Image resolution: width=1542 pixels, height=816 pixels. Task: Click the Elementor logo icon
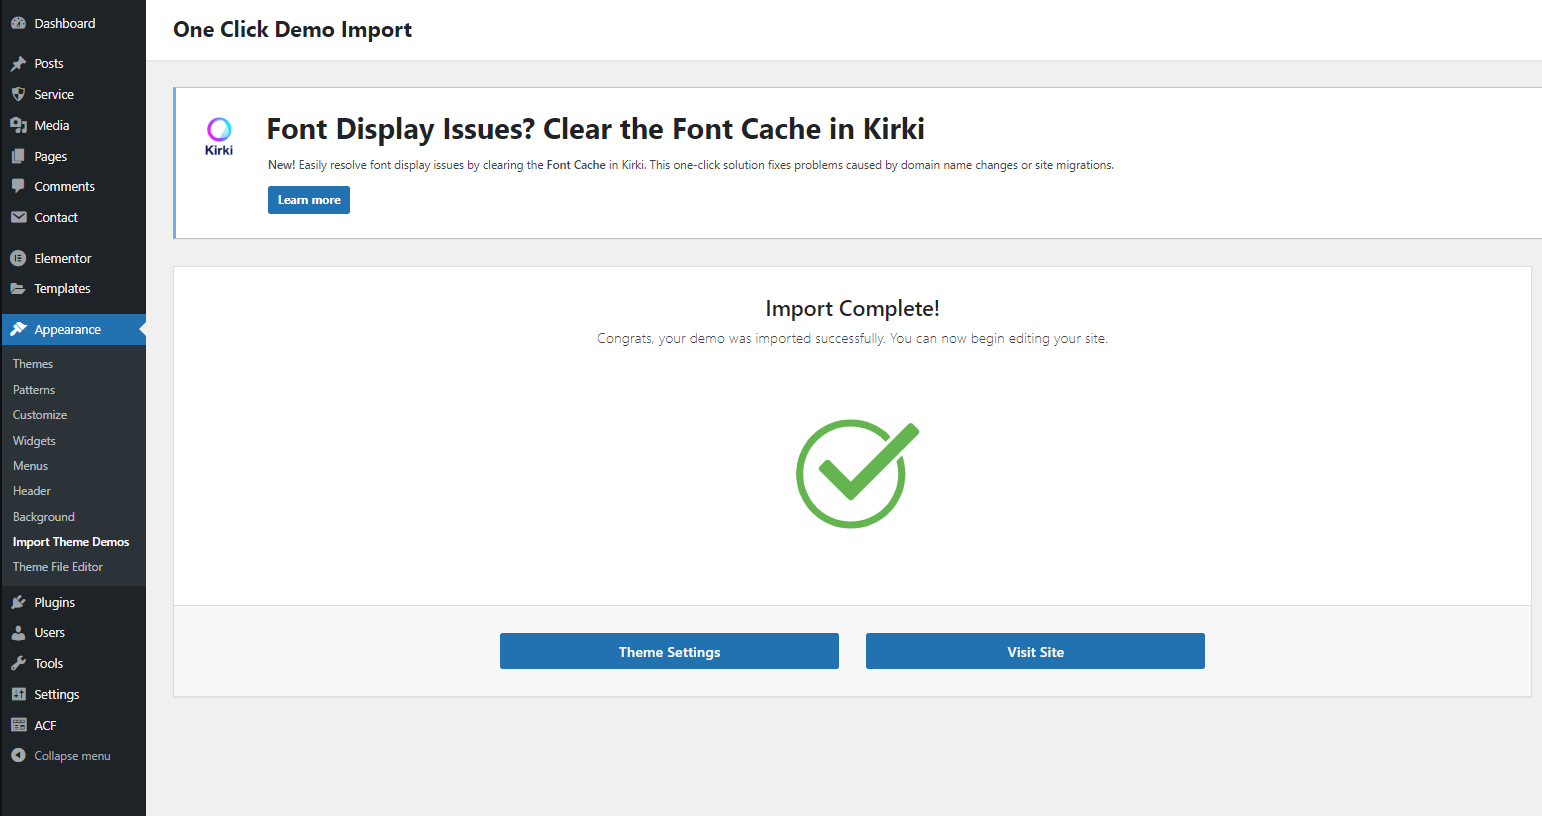[x=18, y=258]
